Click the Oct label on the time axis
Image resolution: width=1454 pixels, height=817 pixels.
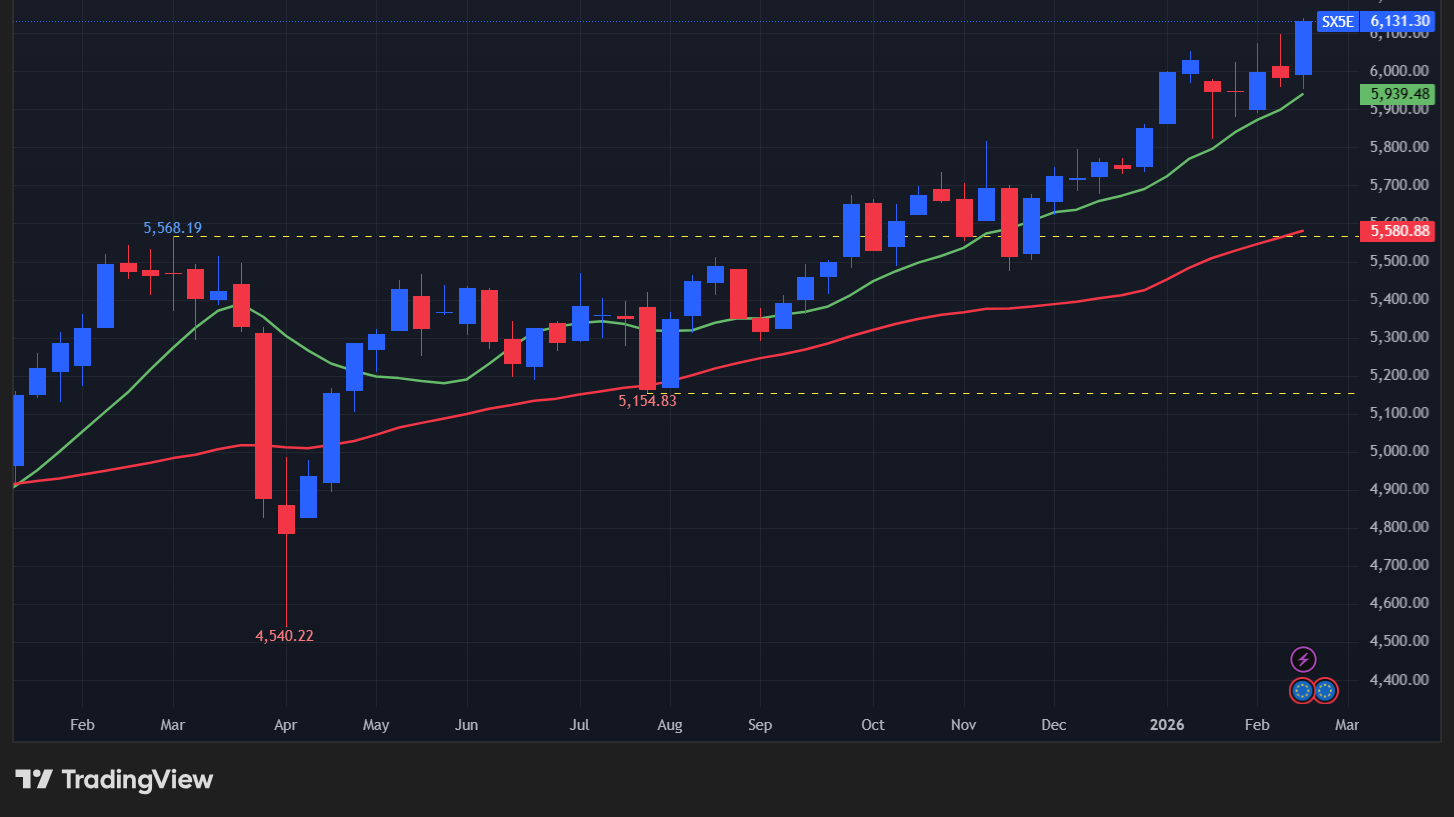coord(872,724)
